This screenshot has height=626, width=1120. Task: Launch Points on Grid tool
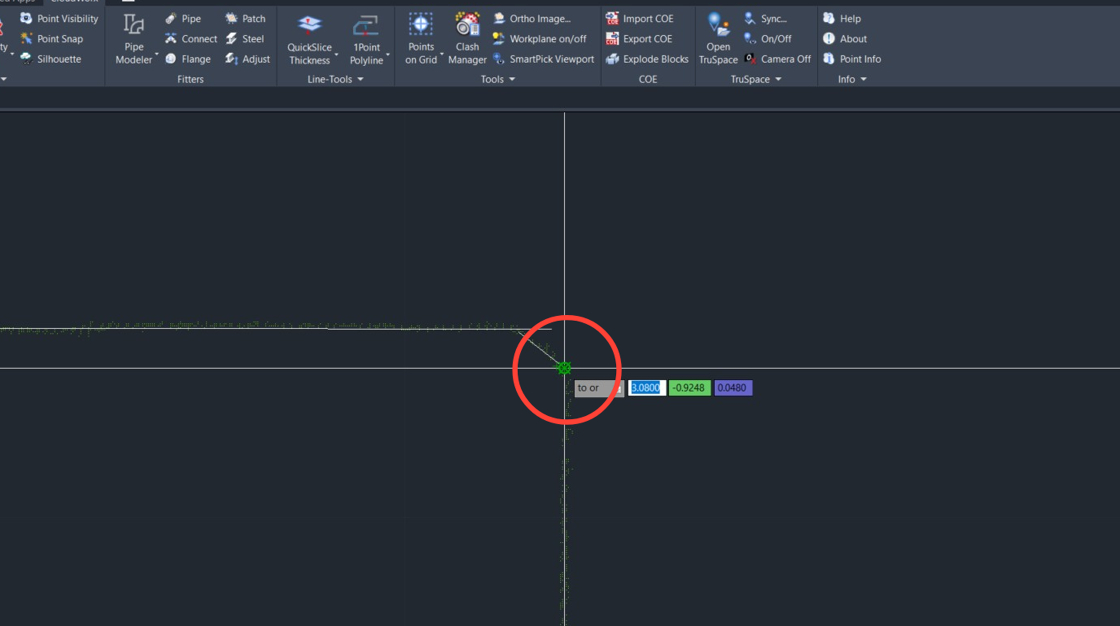[x=421, y=39]
